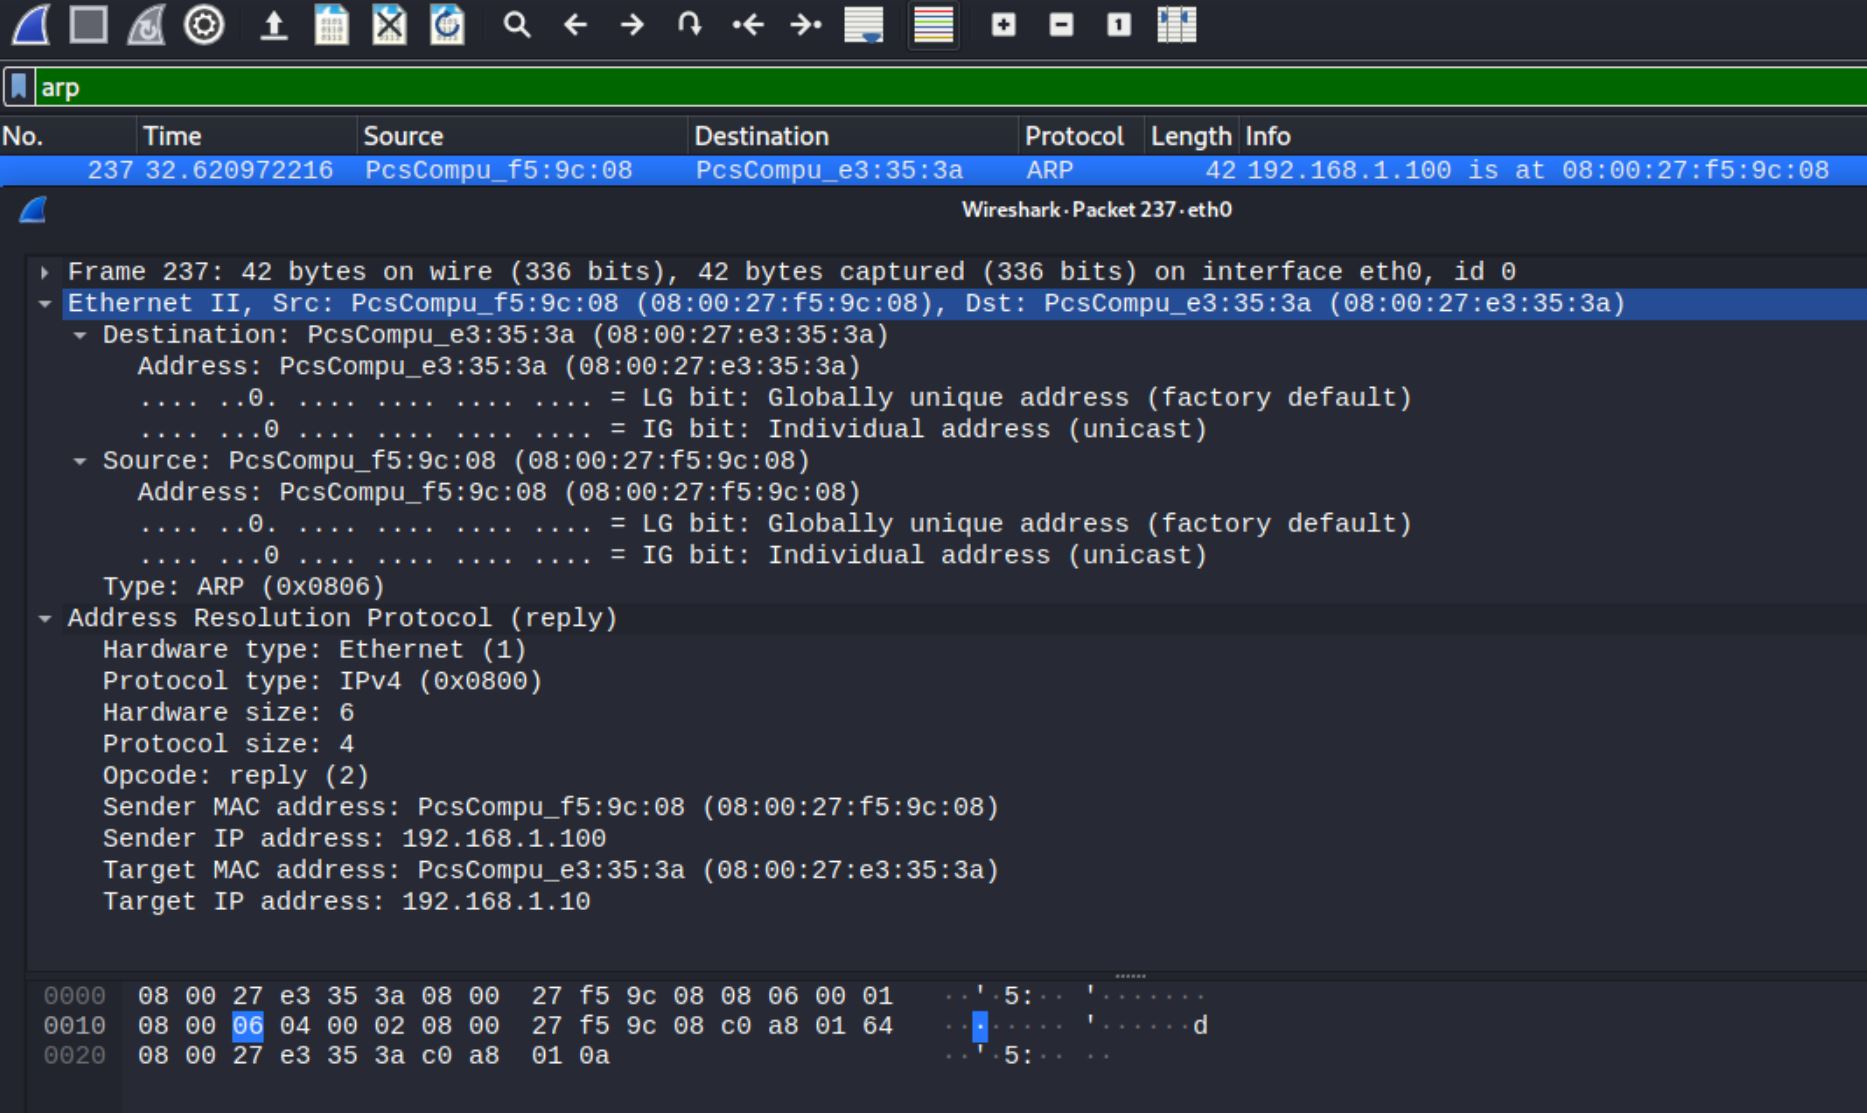The height and width of the screenshot is (1113, 1867).
Task: Reload the capture file
Action: click(x=447, y=25)
